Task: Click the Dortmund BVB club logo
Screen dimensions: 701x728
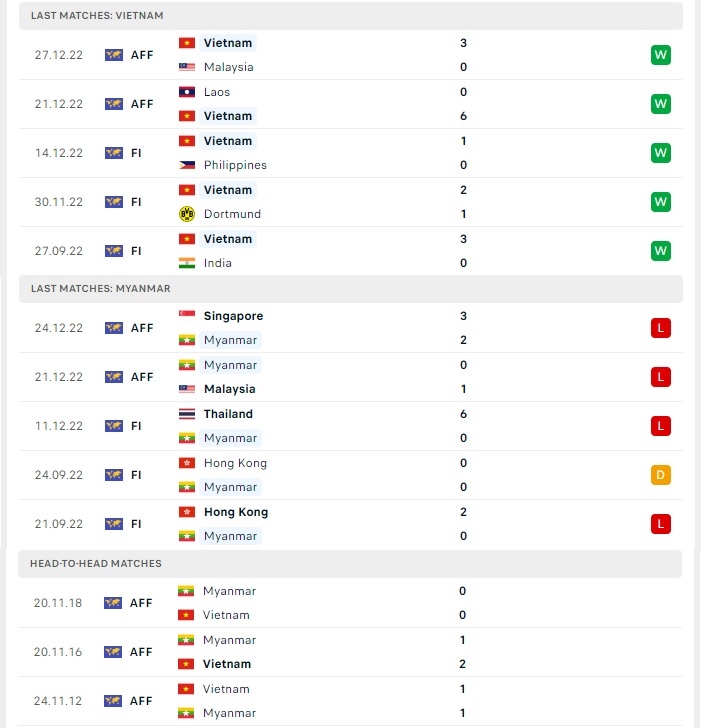Action: tap(187, 214)
